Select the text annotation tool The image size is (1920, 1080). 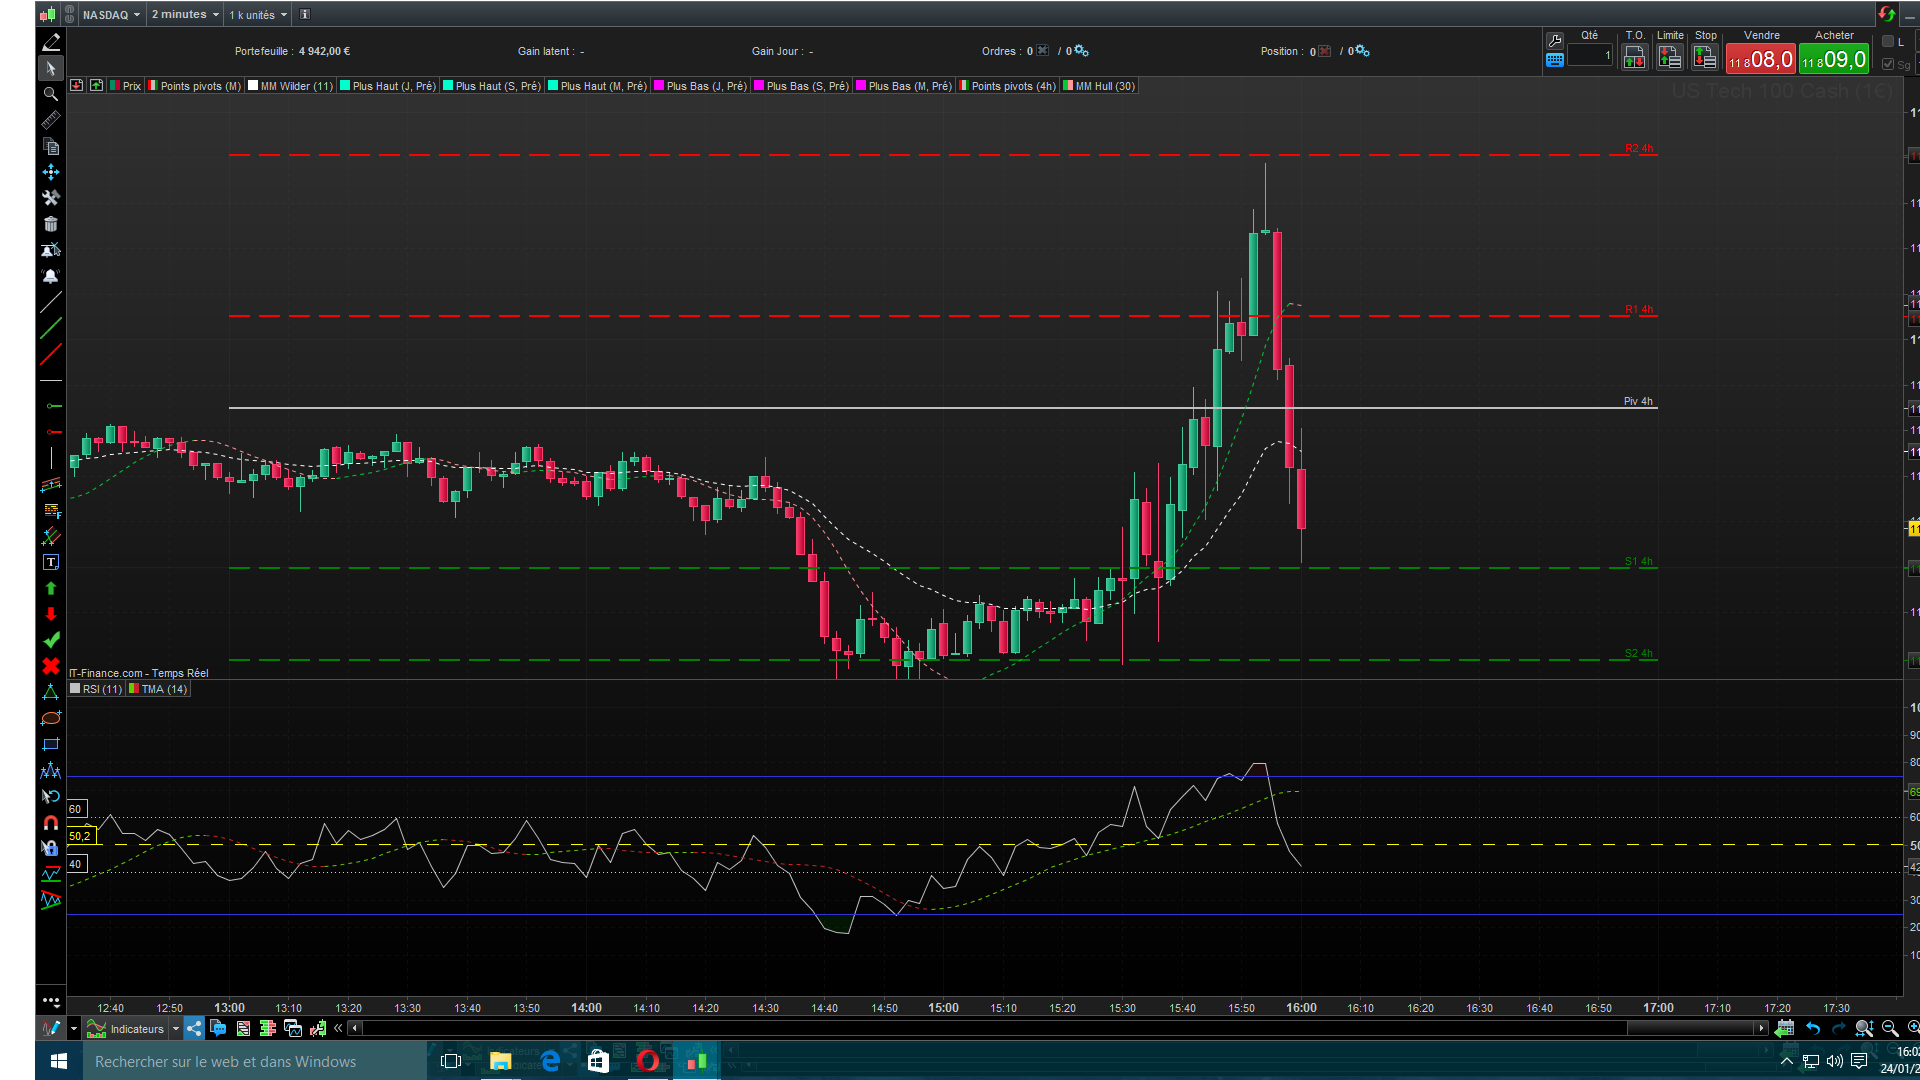51,563
